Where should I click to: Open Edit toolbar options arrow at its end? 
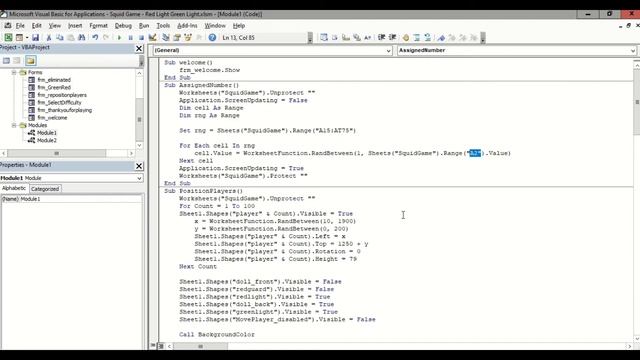483,38
